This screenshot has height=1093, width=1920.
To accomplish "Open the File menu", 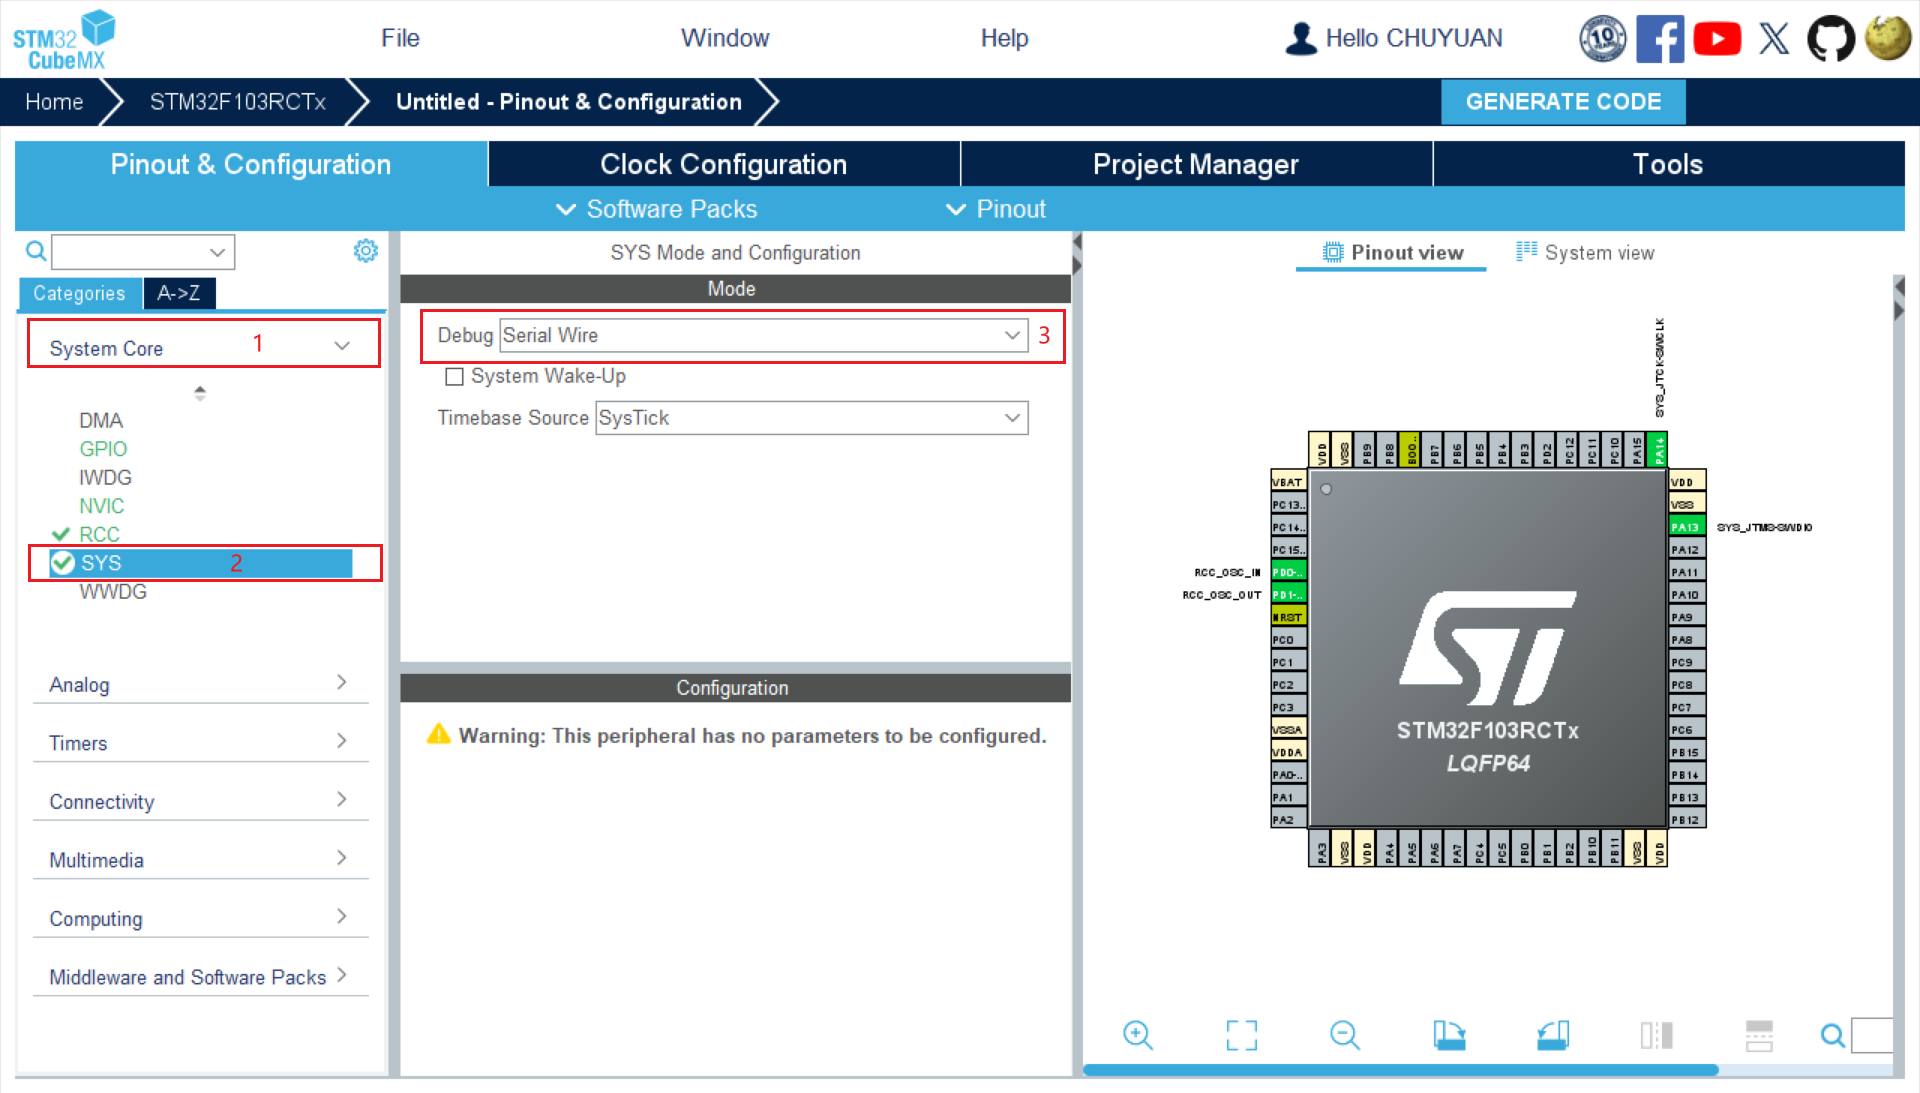I will tap(400, 38).
